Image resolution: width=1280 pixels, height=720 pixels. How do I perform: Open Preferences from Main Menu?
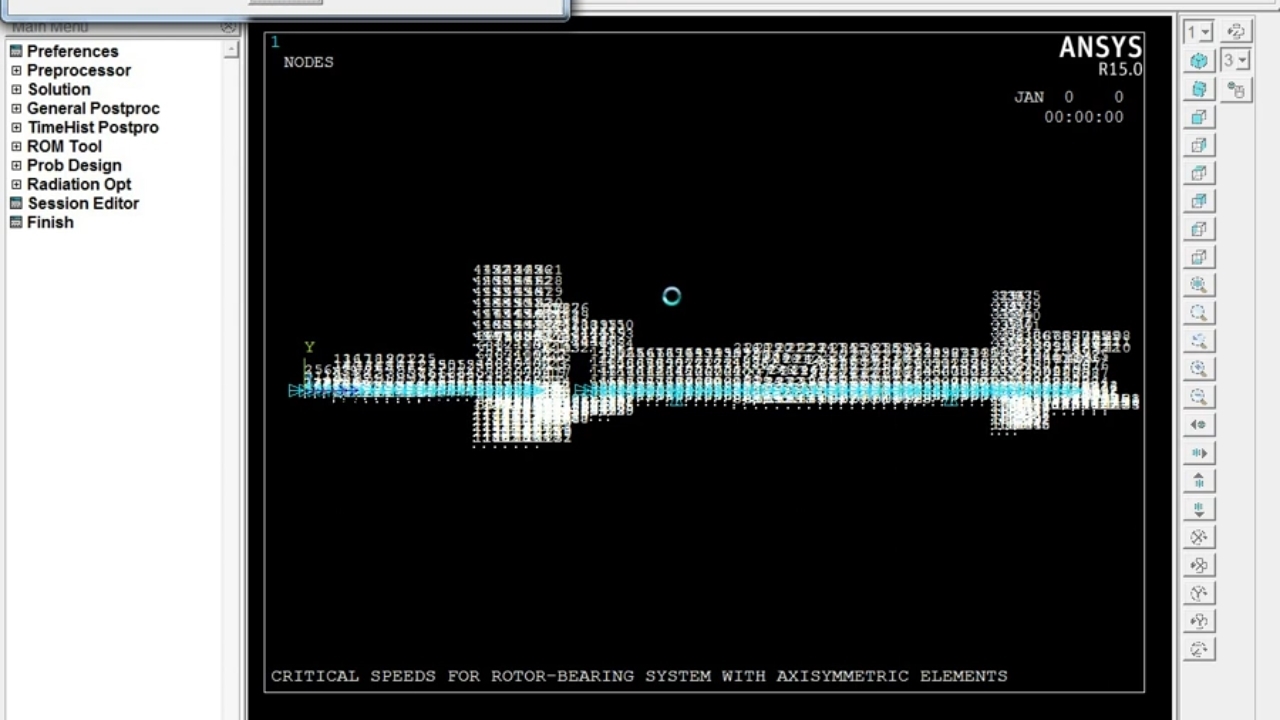[72, 51]
